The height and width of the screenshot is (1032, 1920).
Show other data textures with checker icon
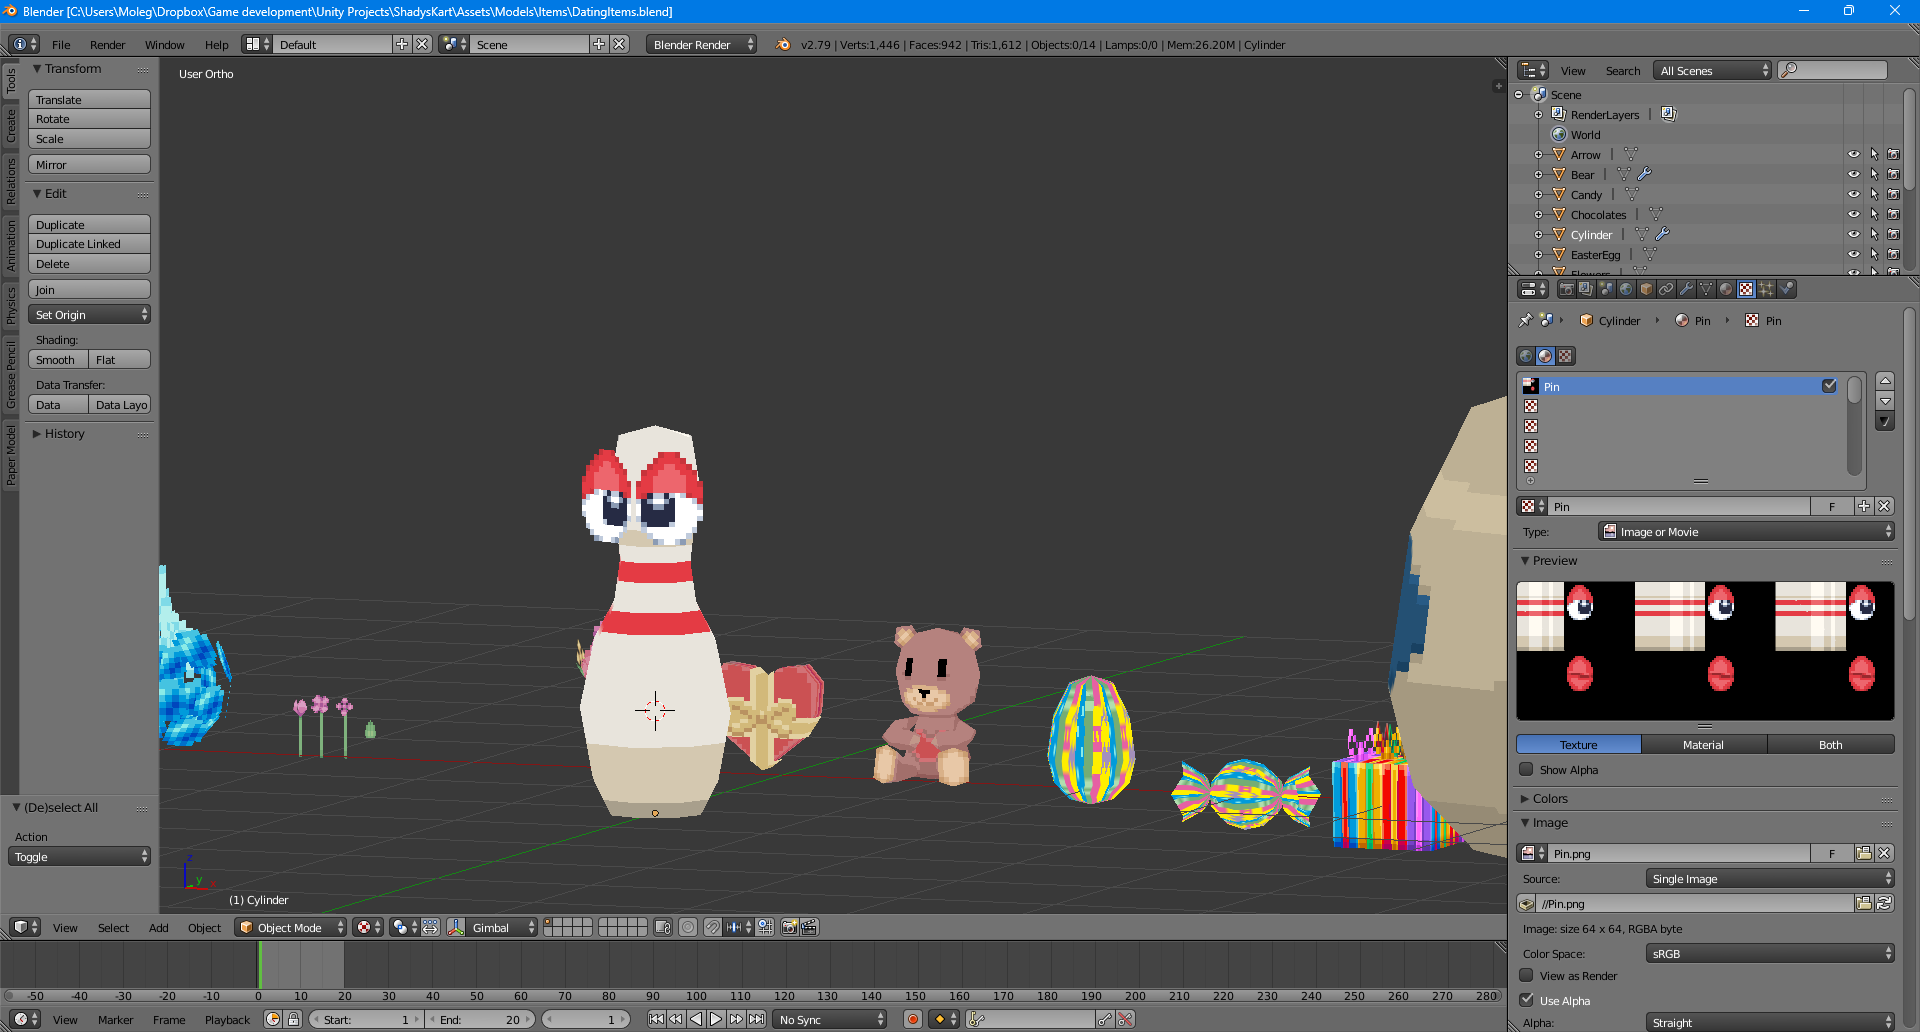(1566, 356)
